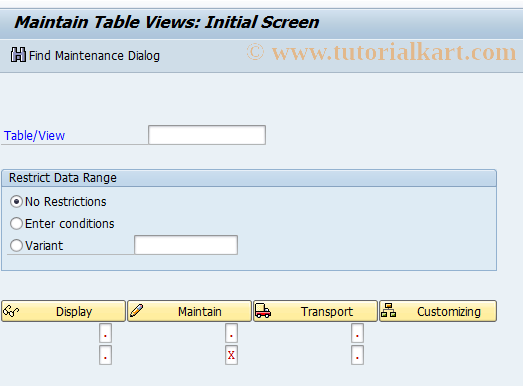Click the Table/View label
This screenshot has height=386, width=523.
tap(34, 135)
